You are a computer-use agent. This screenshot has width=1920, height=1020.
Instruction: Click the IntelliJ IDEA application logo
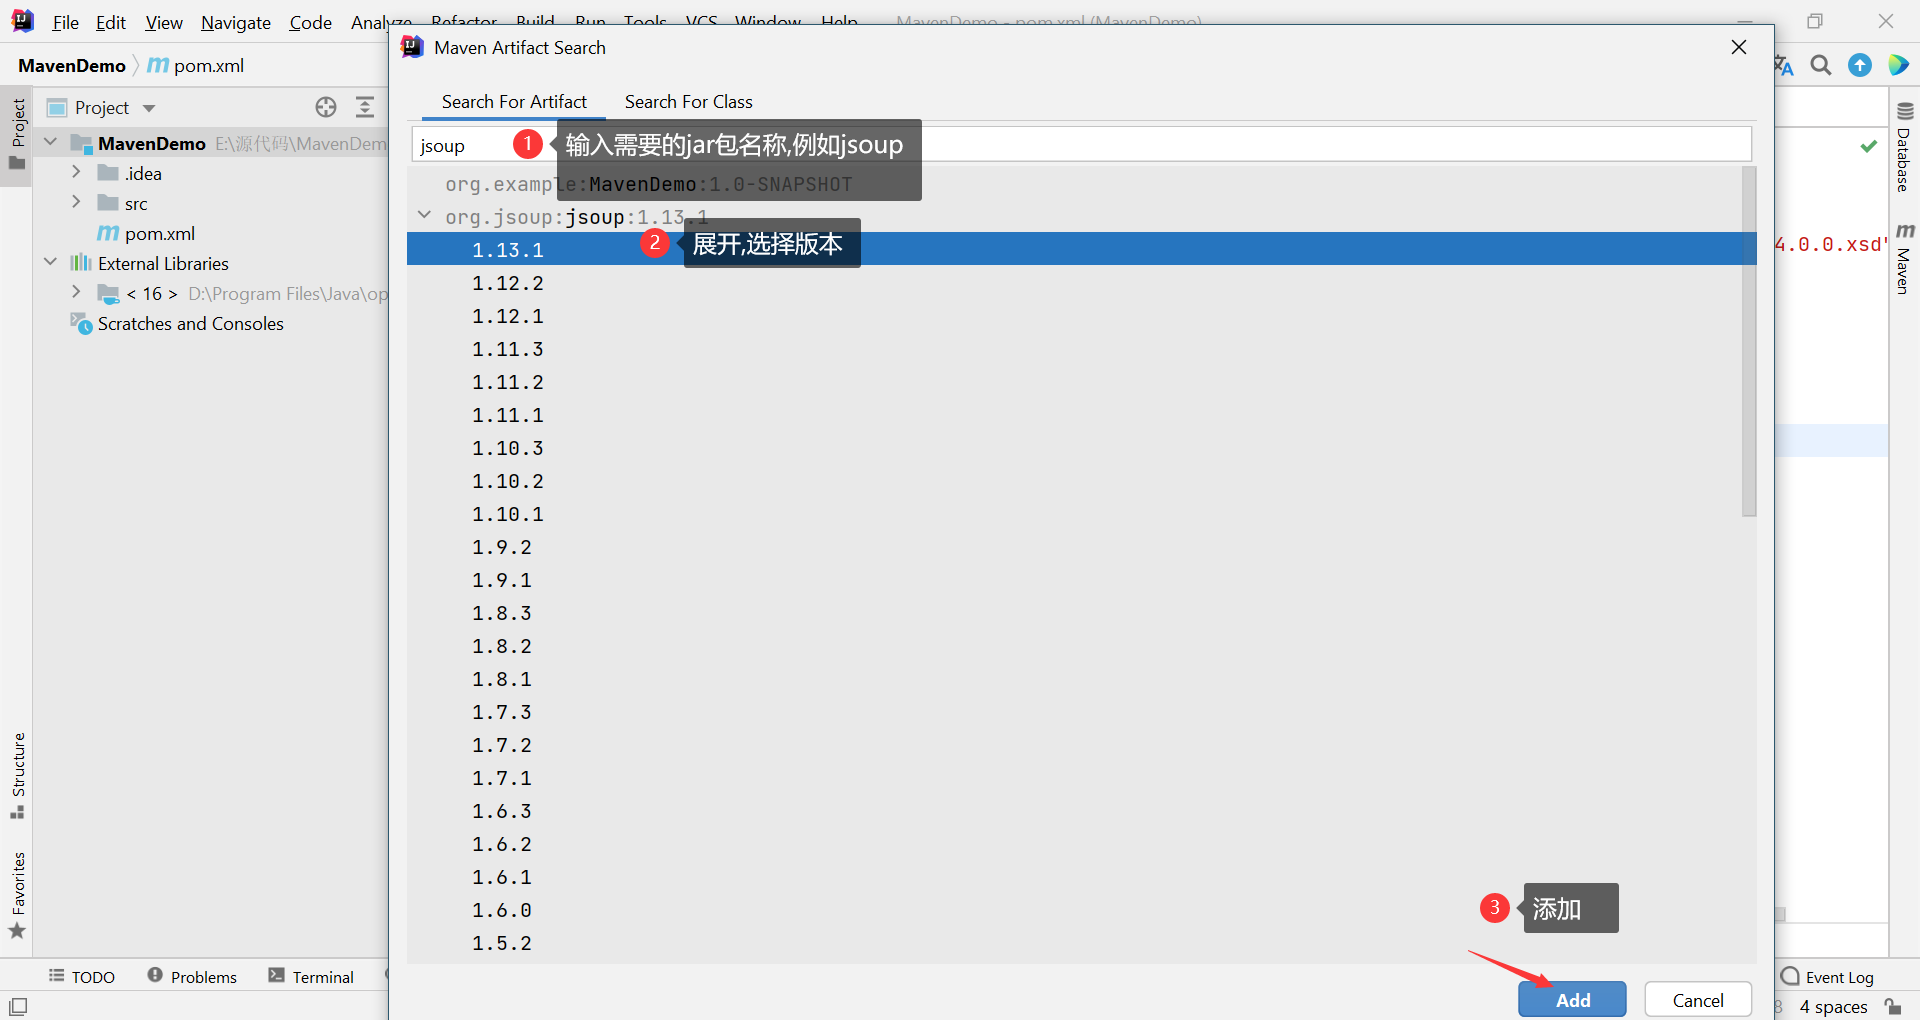pyautogui.click(x=22, y=21)
